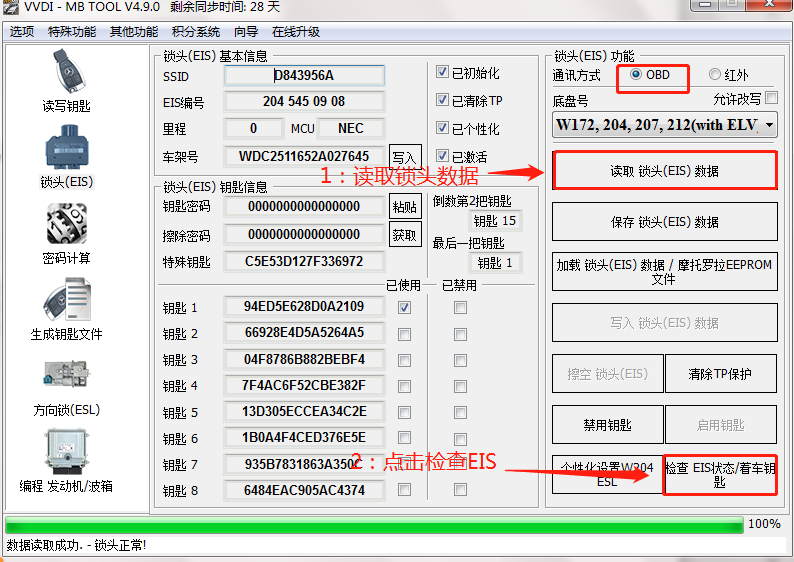Open the 特殊功能 menu
794x562 pixels.
(72, 32)
